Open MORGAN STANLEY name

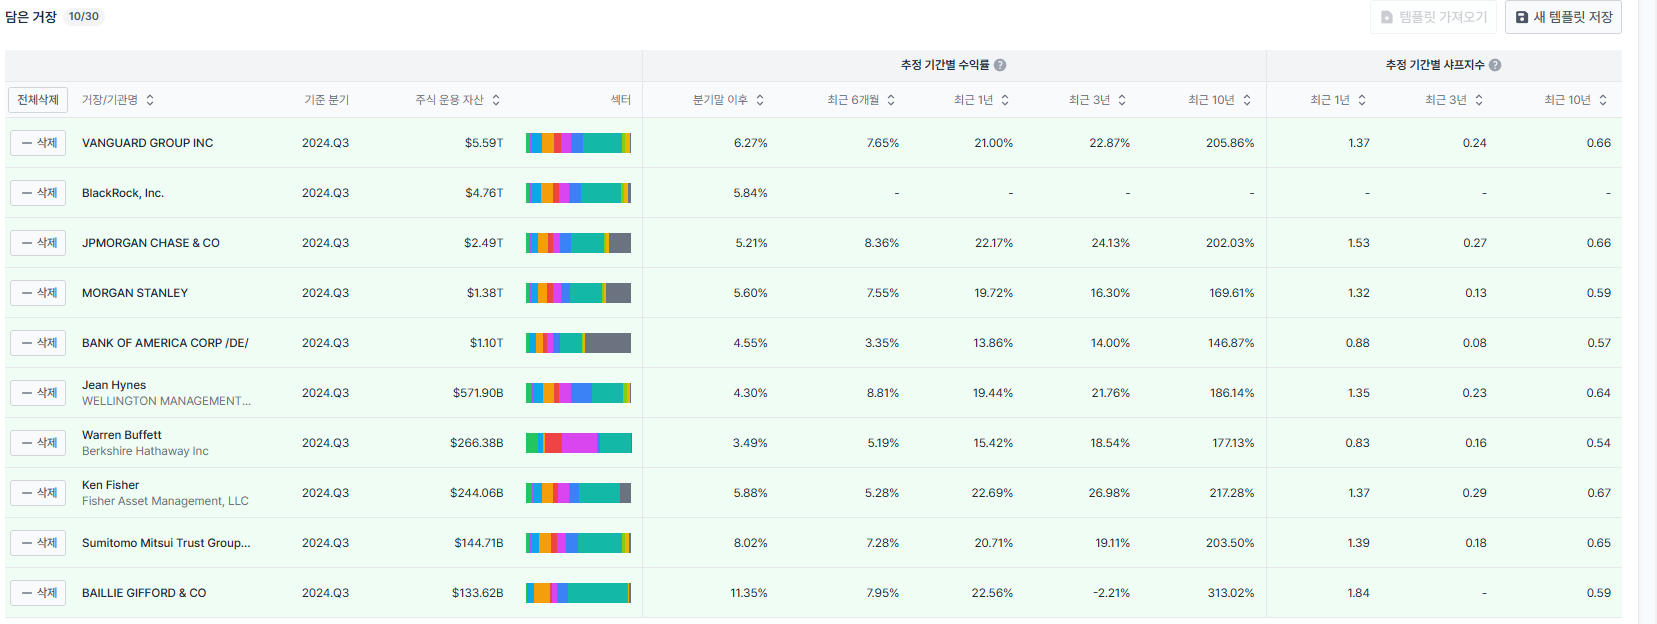(135, 293)
